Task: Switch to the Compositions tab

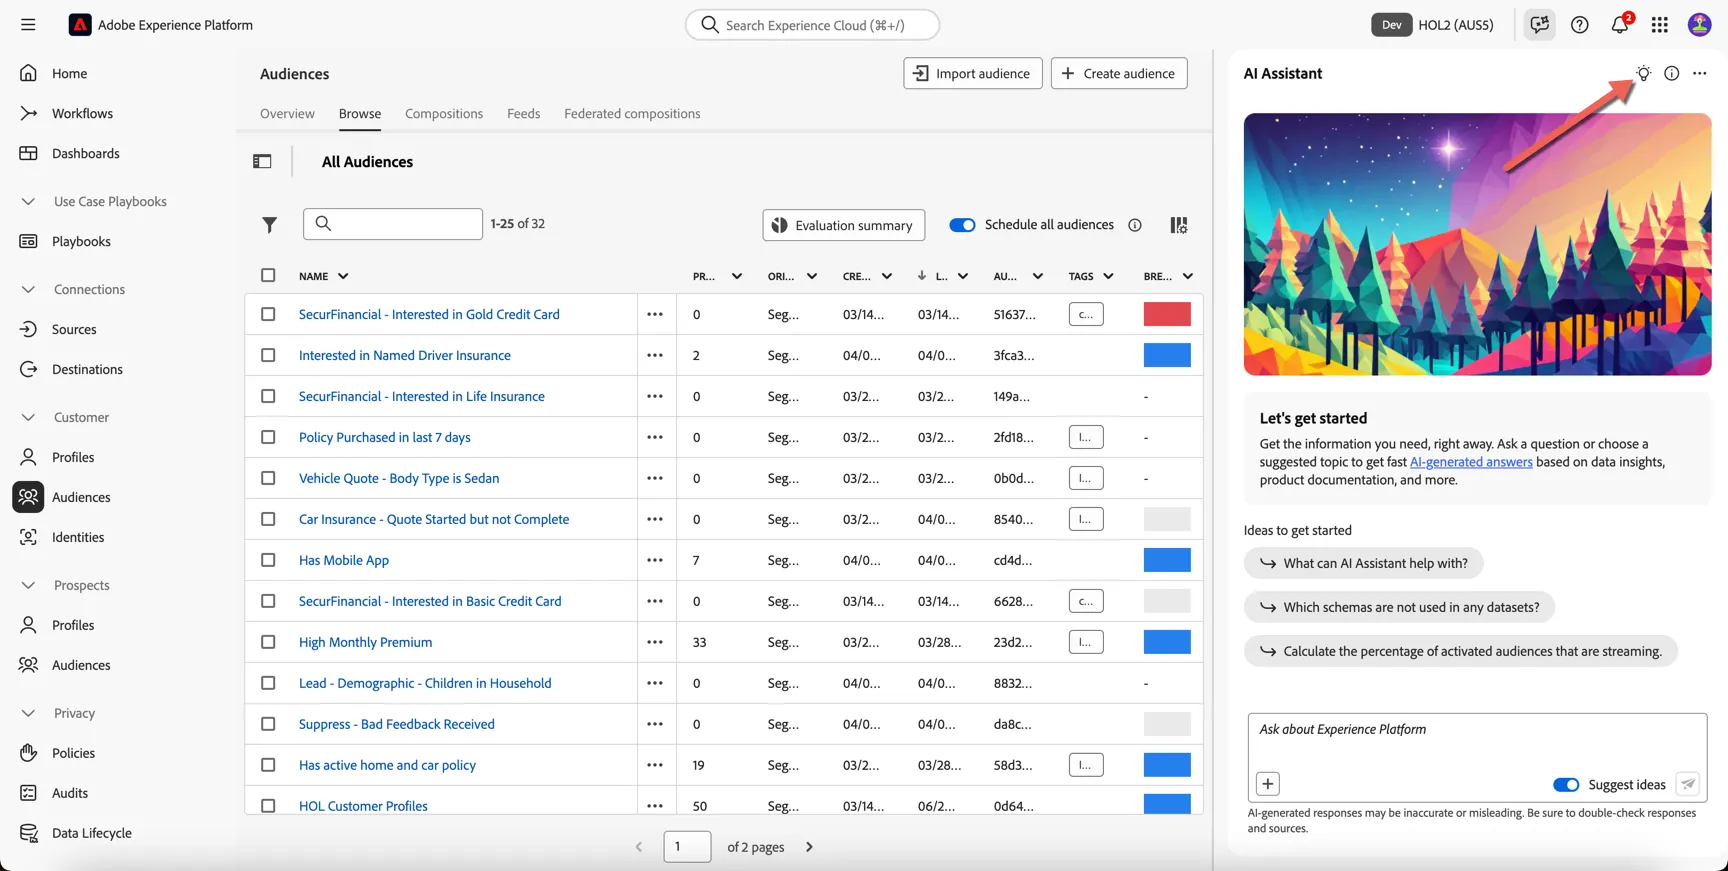Action: (444, 113)
